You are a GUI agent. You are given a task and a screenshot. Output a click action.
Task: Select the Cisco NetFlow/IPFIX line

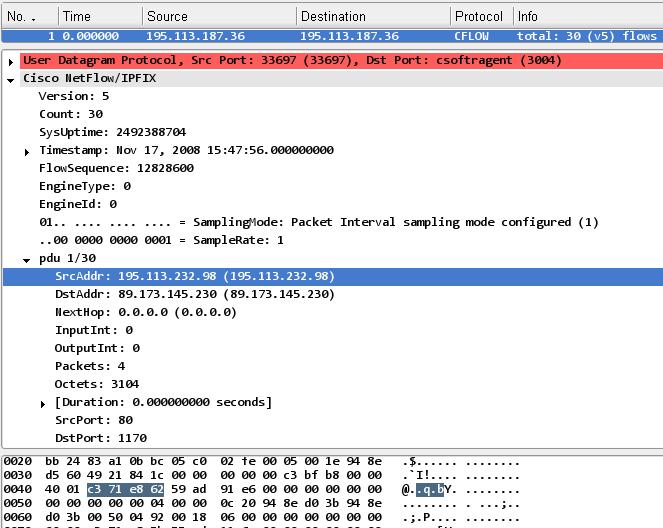click(341, 78)
